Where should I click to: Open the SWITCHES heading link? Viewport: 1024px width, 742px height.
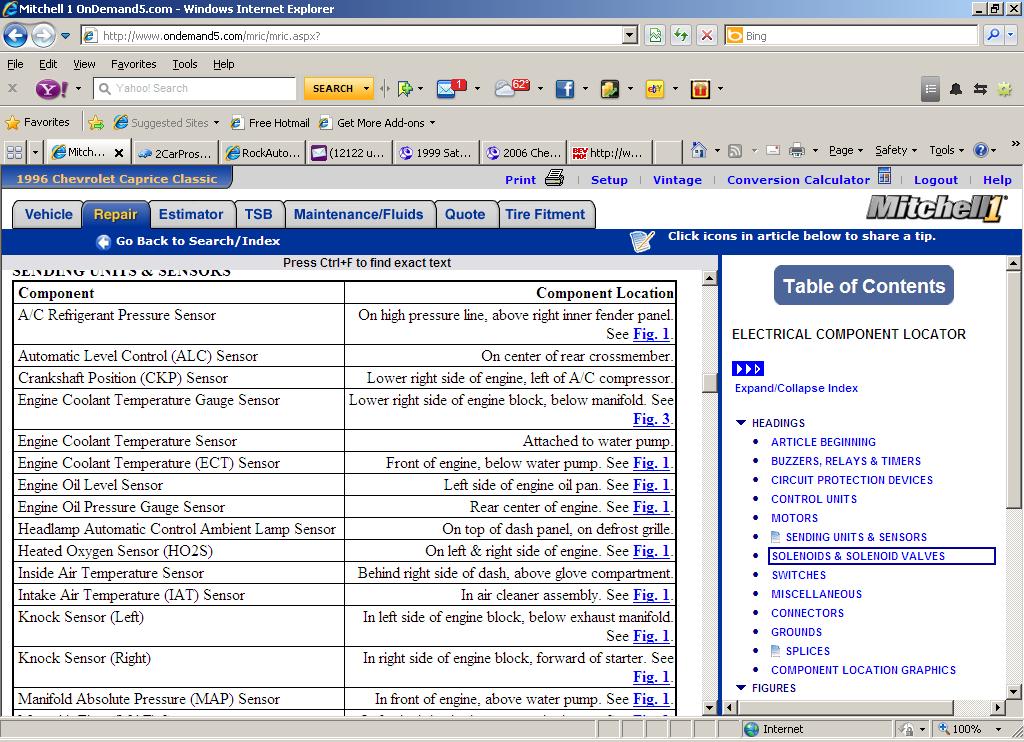click(798, 575)
